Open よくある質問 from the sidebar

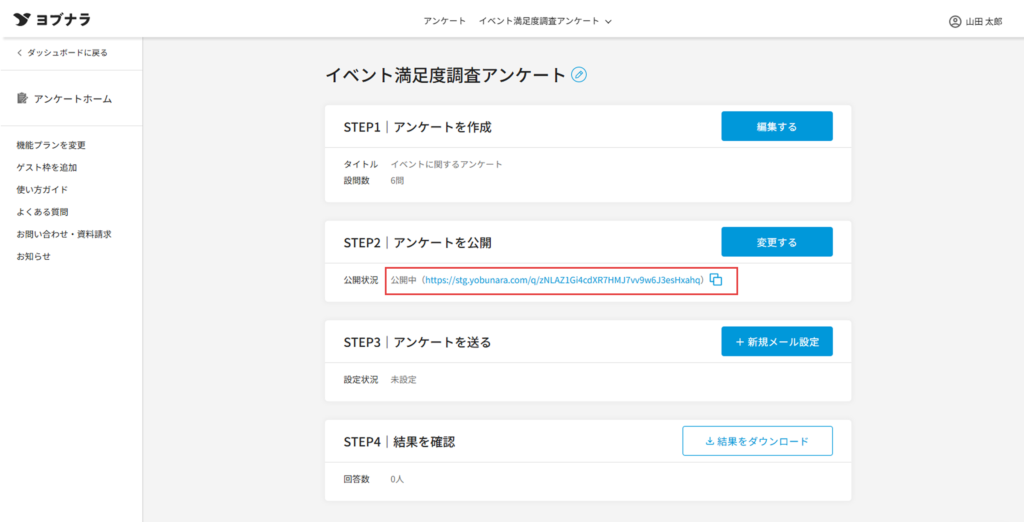pos(42,212)
